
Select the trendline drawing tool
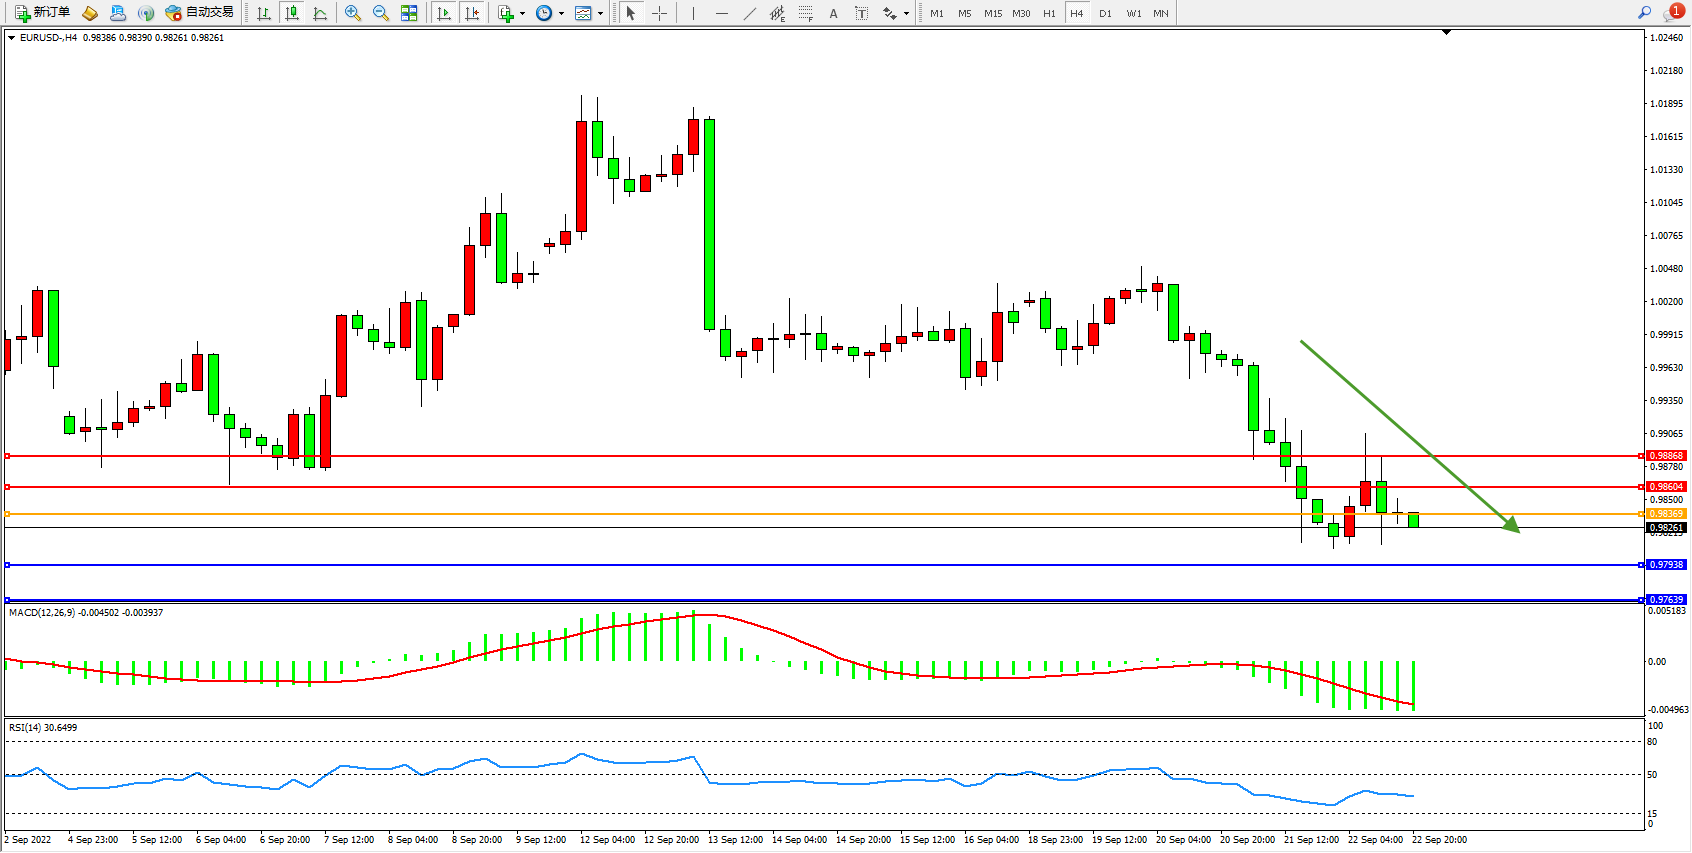pyautogui.click(x=750, y=13)
